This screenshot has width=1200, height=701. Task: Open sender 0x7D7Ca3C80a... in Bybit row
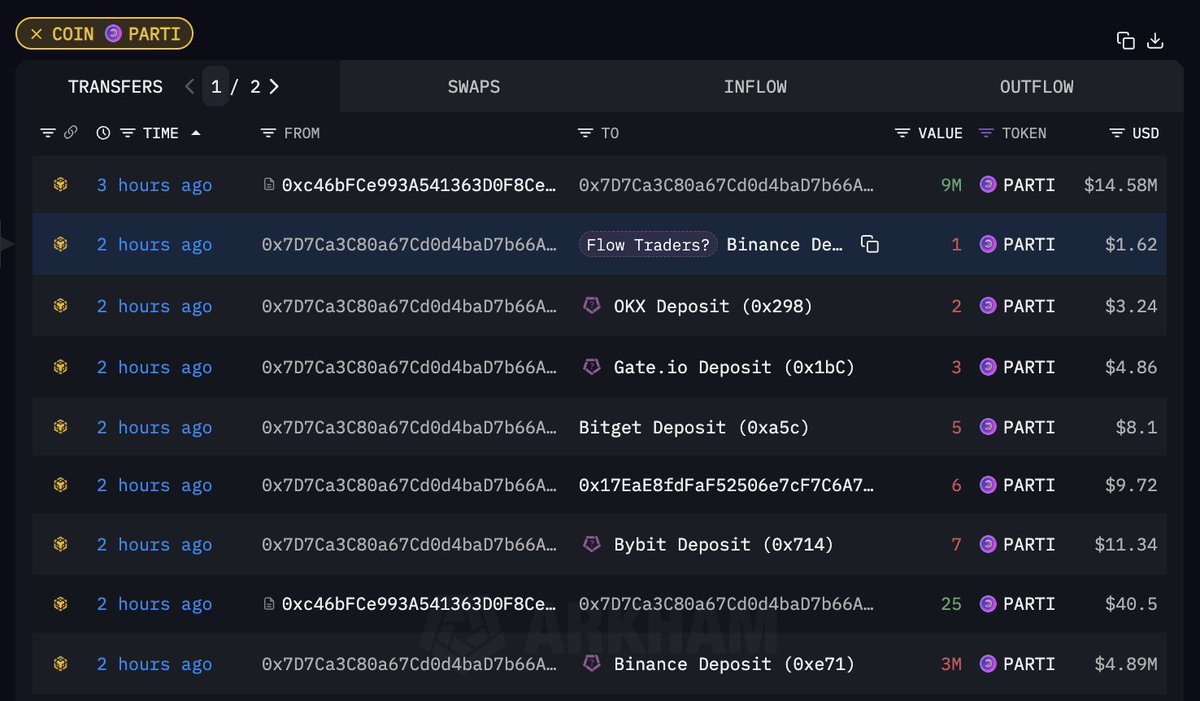410,545
